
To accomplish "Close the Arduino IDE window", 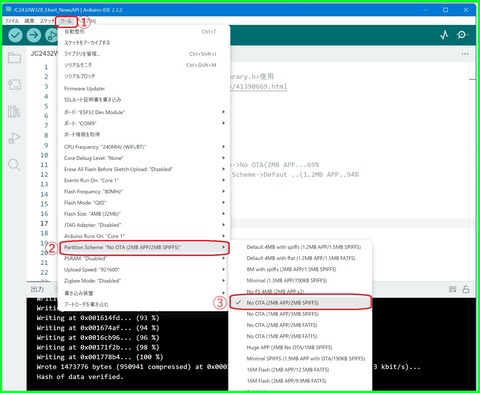I will 466,10.
